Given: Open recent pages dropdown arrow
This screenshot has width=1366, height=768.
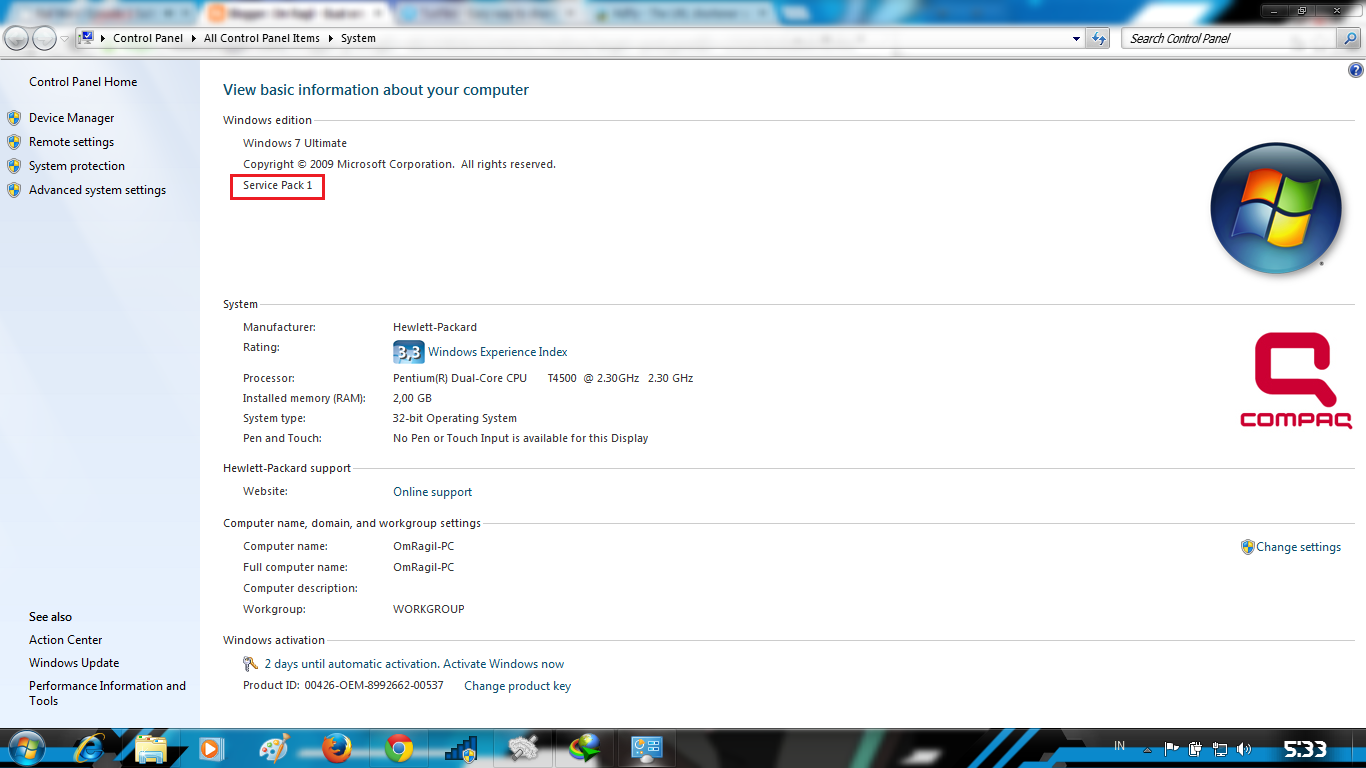Looking at the screenshot, I should (x=64, y=39).
